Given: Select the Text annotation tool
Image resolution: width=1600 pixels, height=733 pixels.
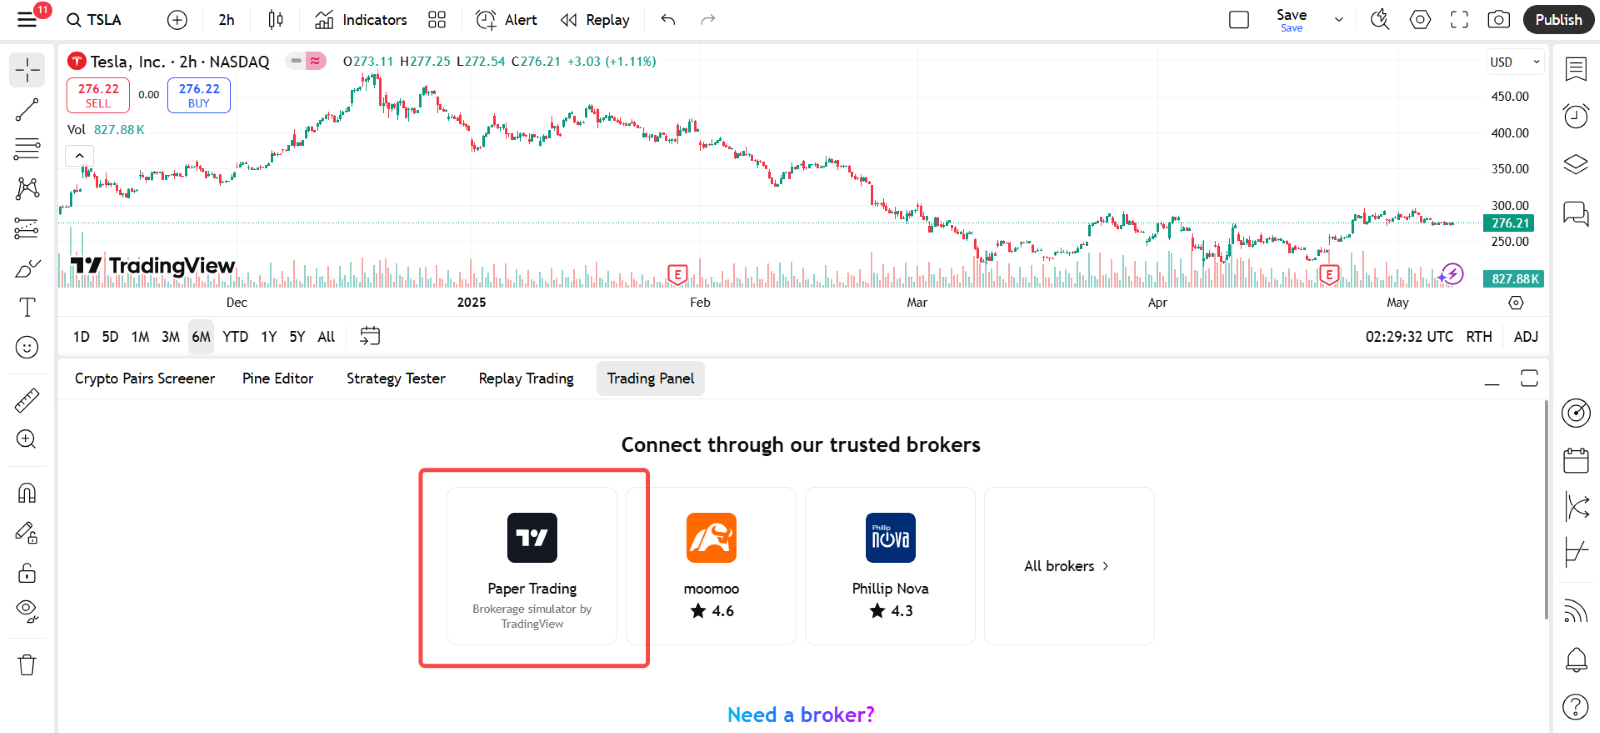Looking at the screenshot, I should coord(27,307).
